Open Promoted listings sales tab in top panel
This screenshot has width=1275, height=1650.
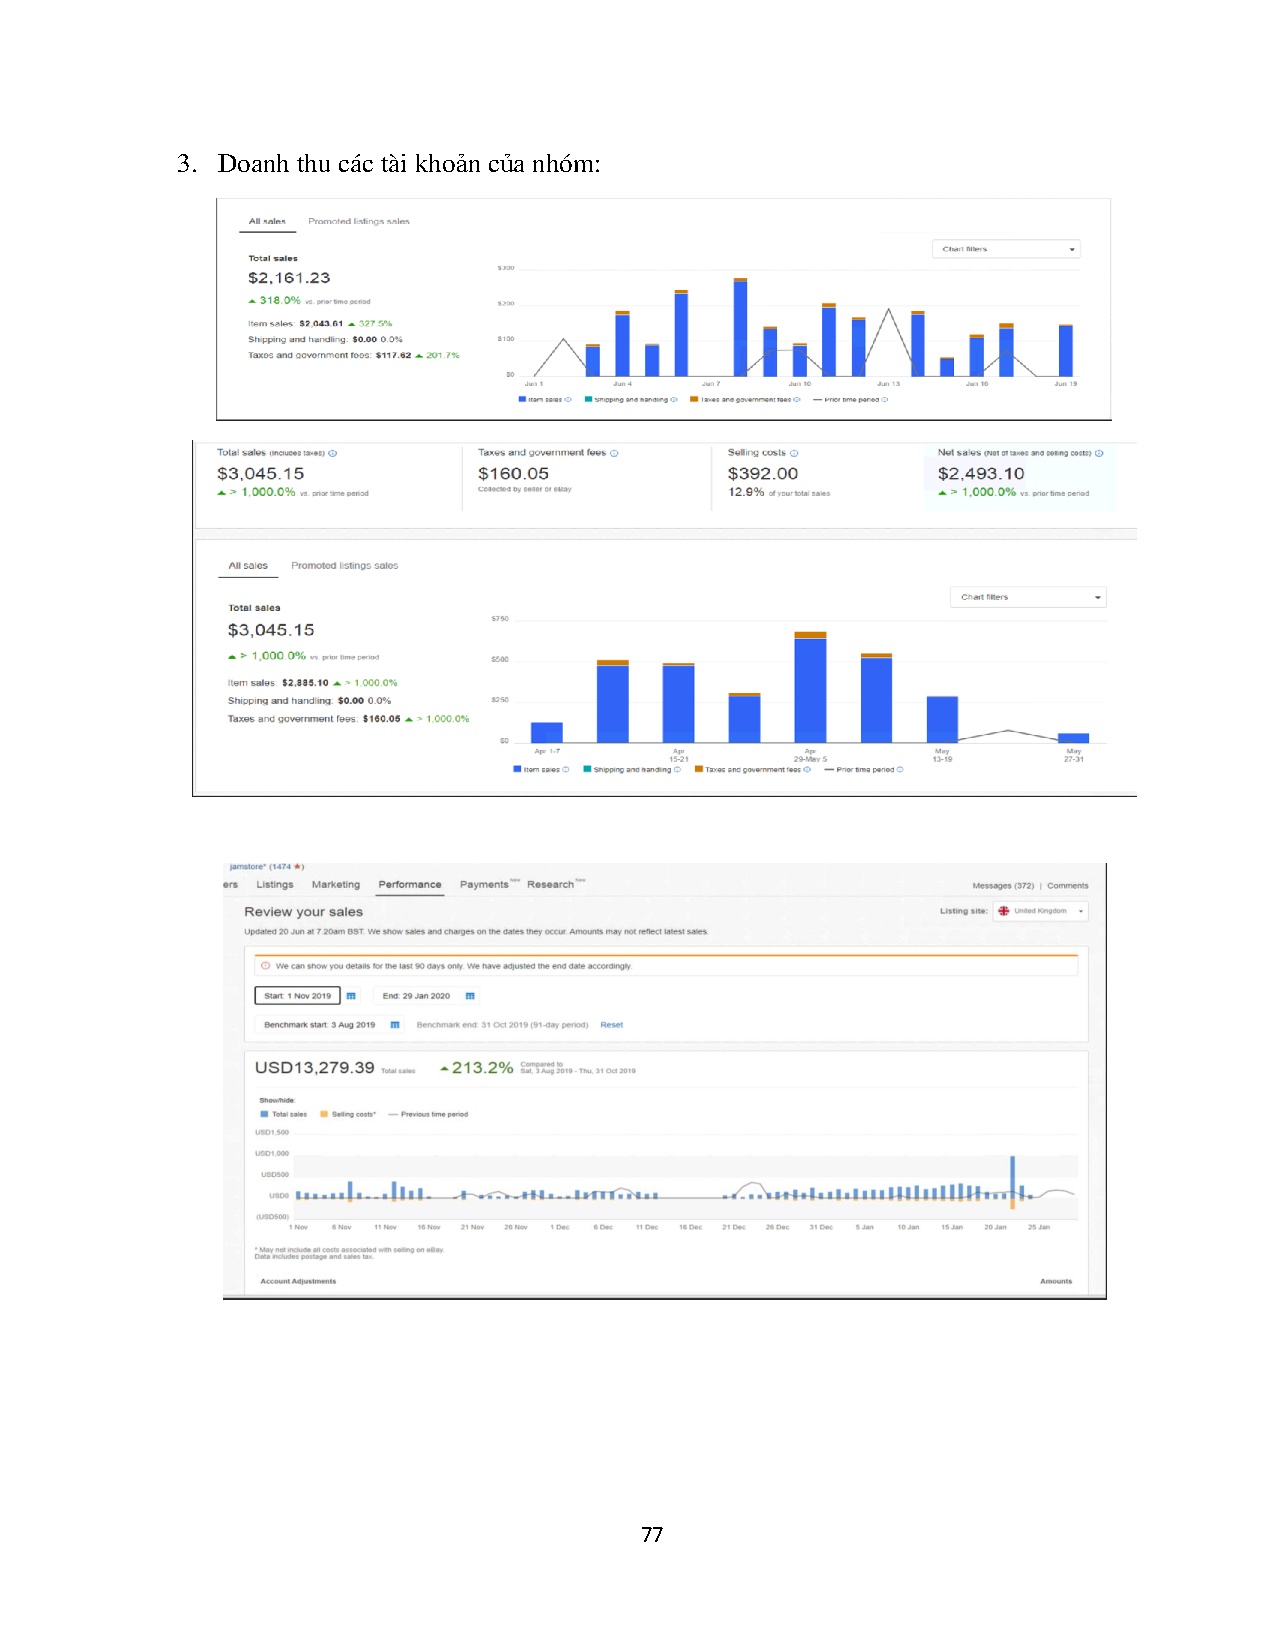coord(358,222)
